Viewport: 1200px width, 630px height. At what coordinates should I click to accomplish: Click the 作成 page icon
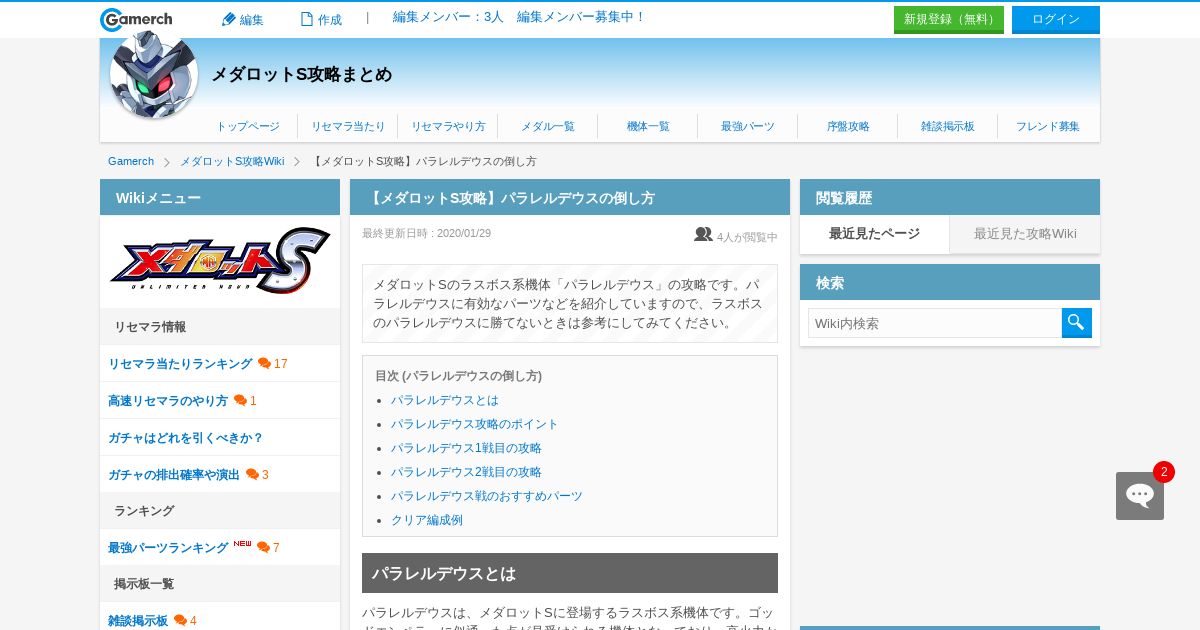(x=307, y=19)
